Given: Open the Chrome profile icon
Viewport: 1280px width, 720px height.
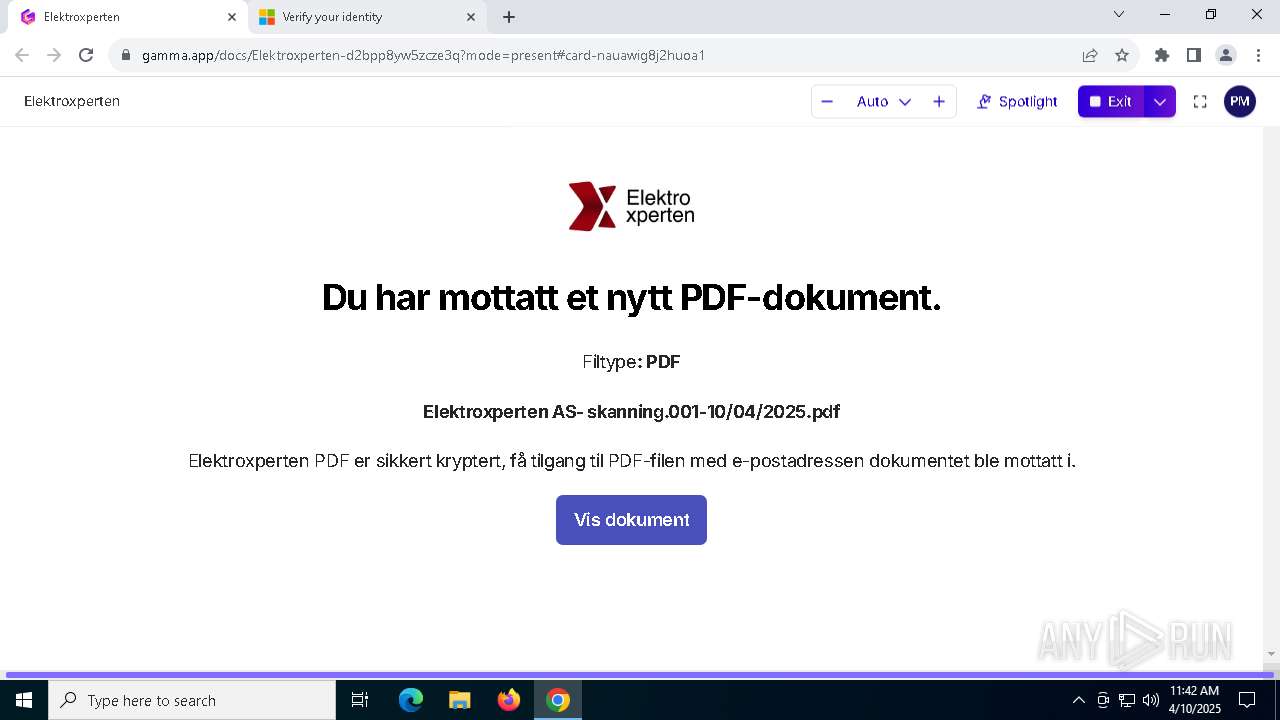Looking at the screenshot, I should (1225, 55).
